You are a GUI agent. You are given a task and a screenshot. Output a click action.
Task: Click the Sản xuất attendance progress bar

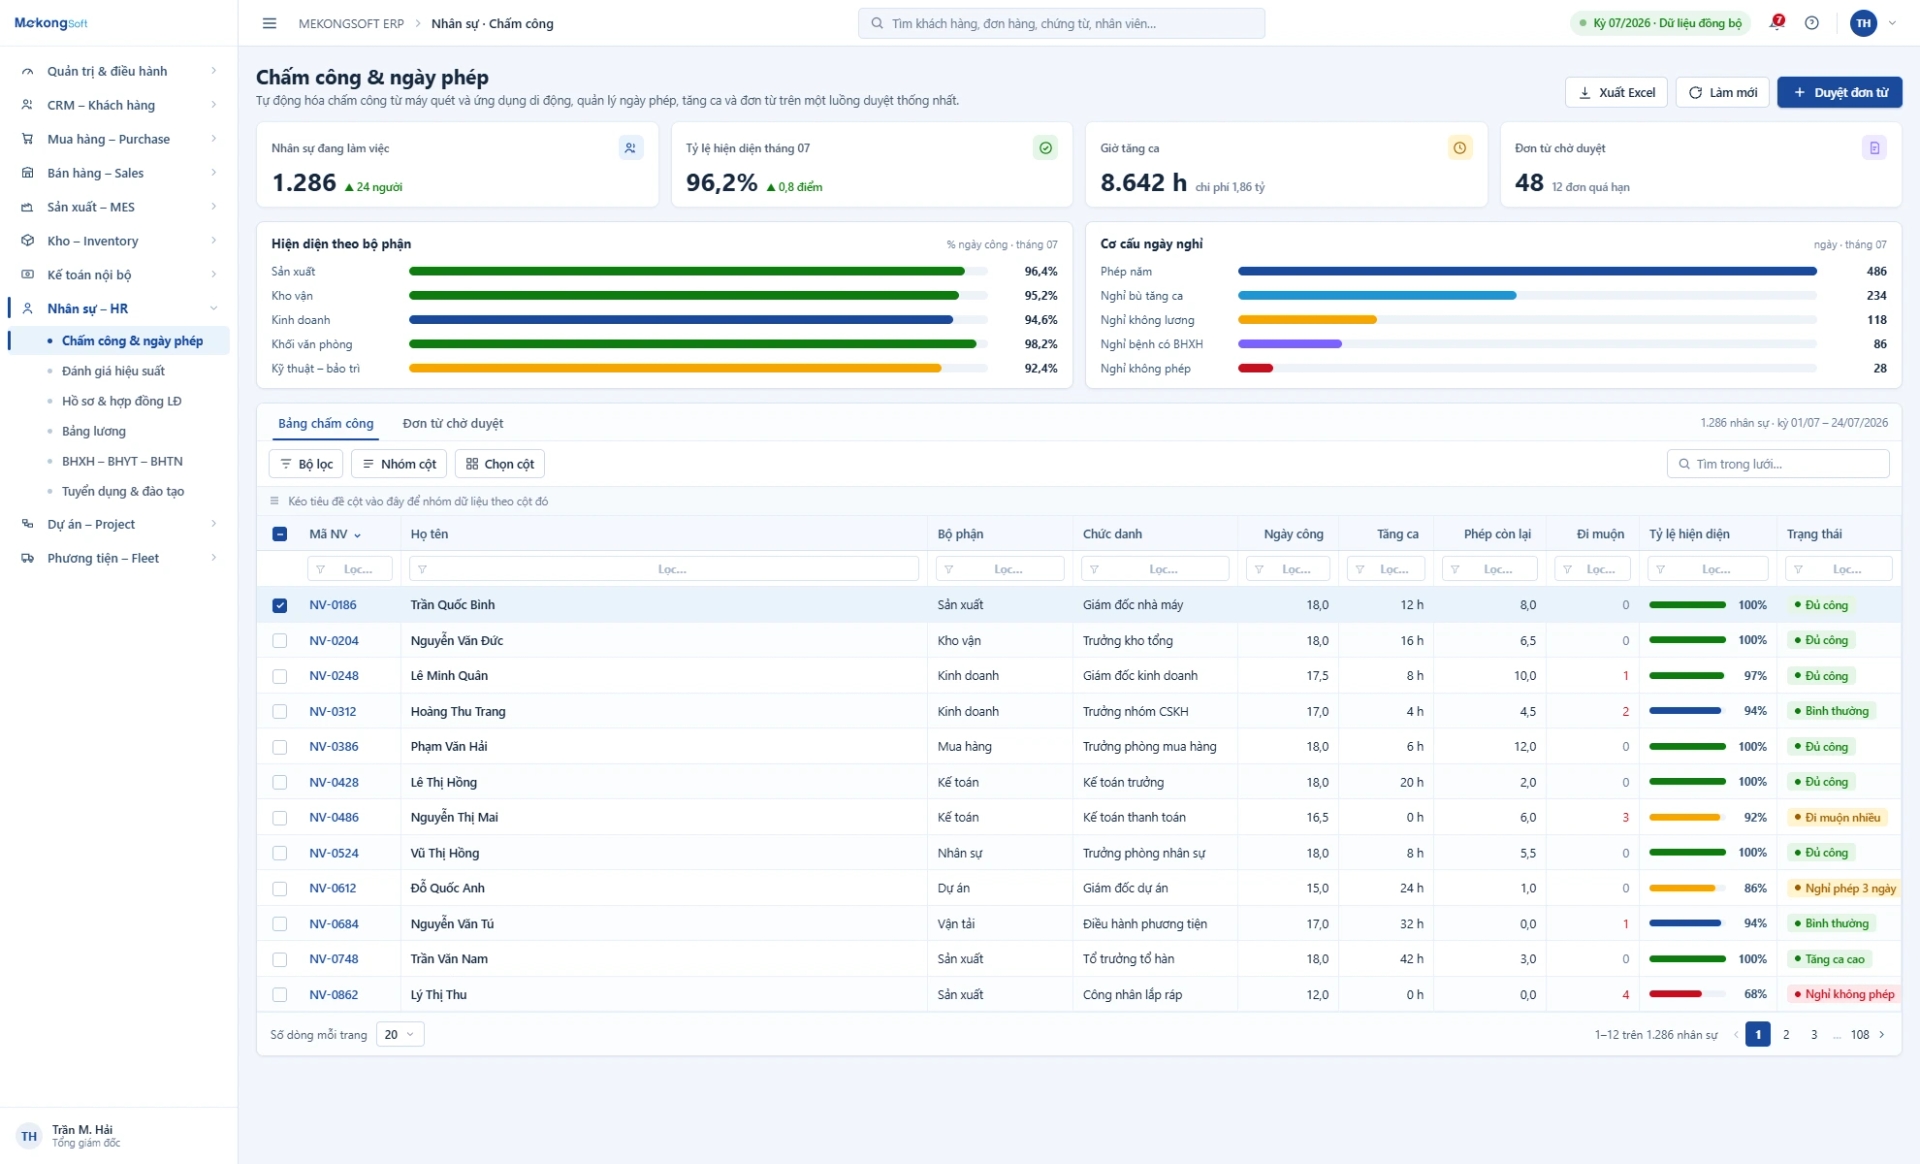(x=698, y=271)
